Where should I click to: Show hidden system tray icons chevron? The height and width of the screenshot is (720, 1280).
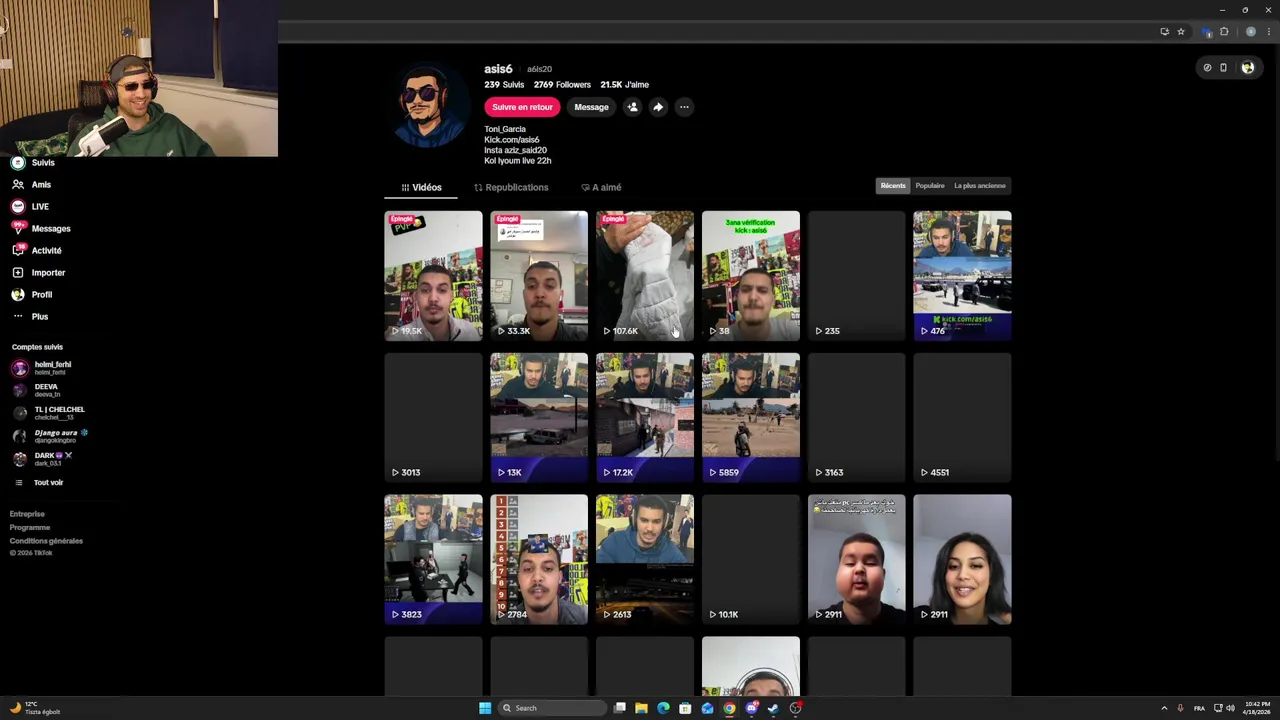click(1164, 708)
